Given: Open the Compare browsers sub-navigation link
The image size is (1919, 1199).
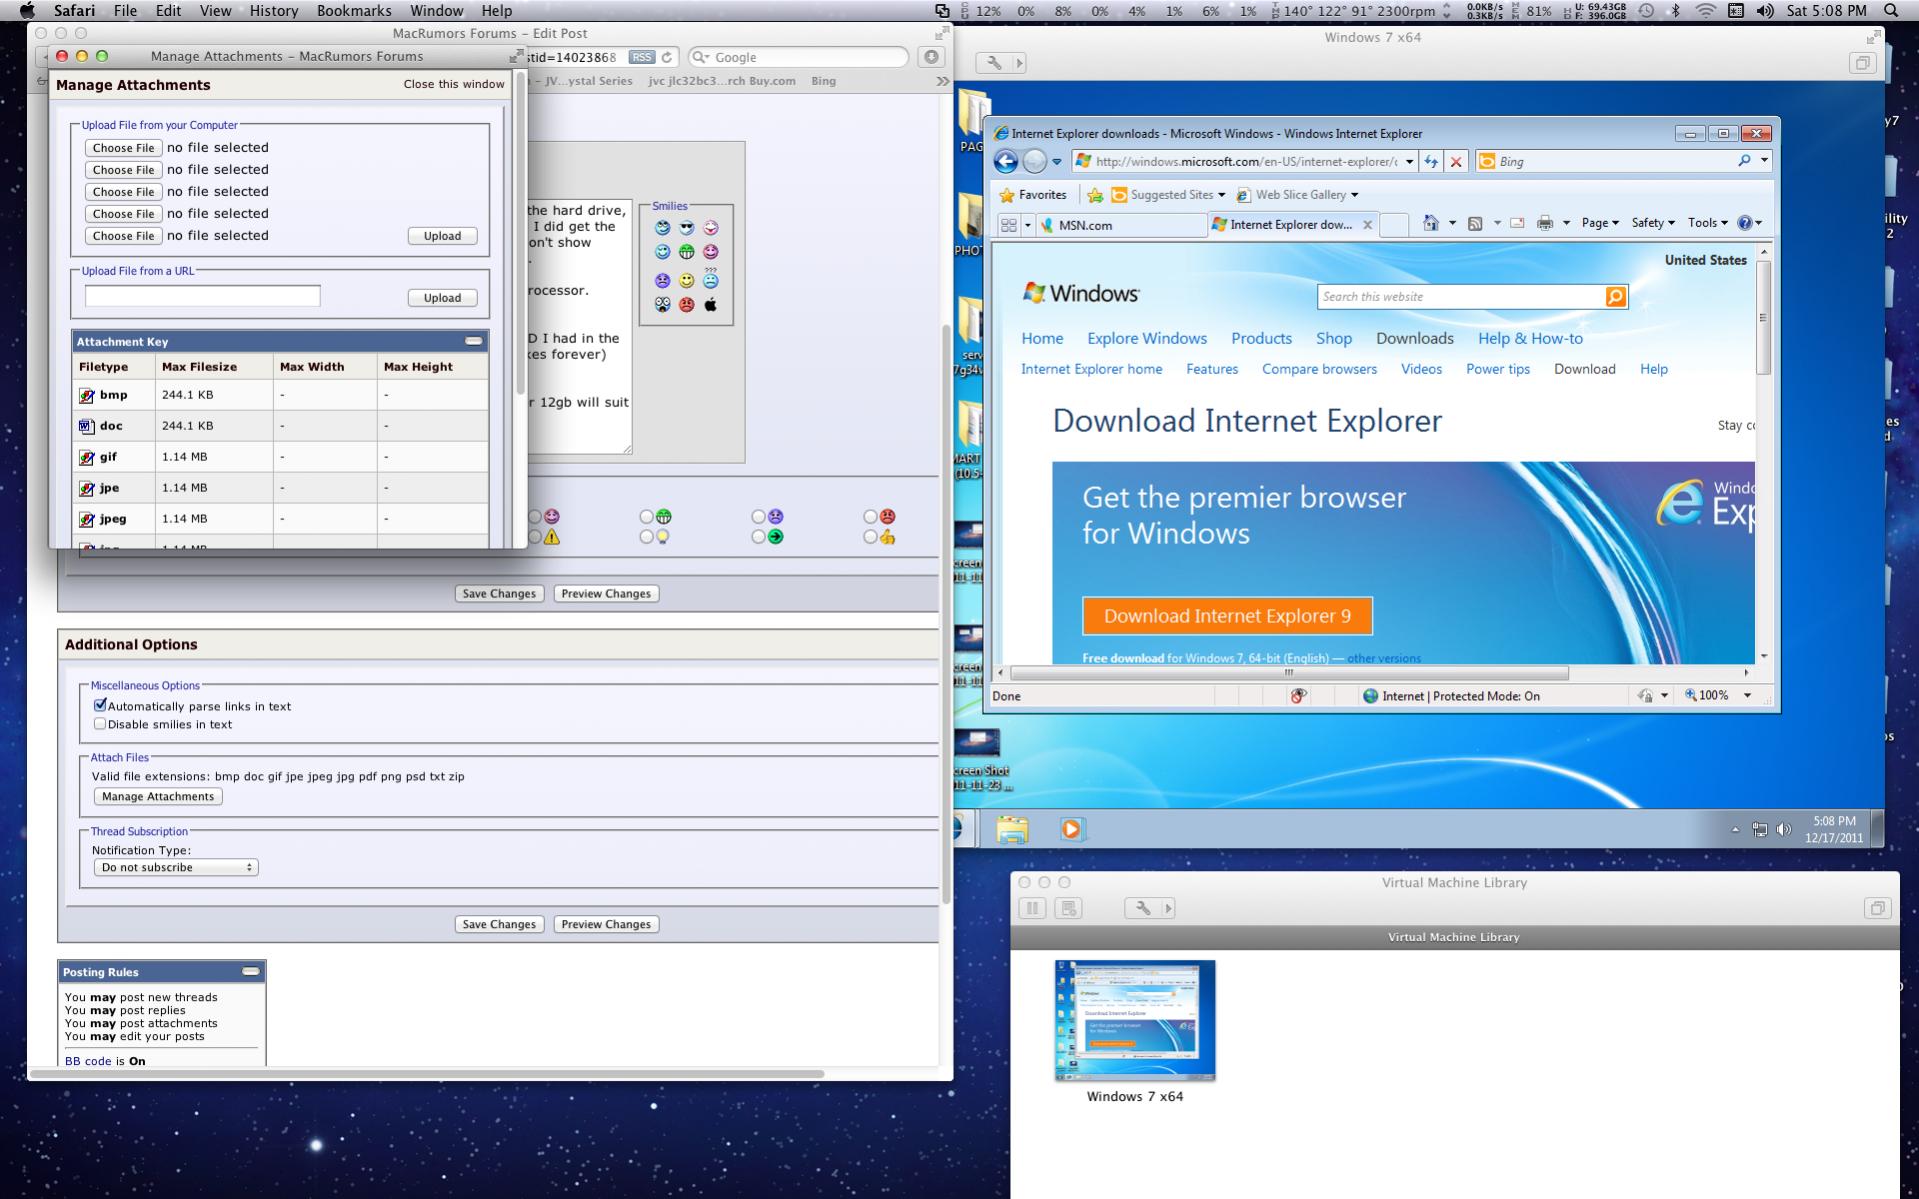Looking at the screenshot, I should pyautogui.click(x=1319, y=369).
